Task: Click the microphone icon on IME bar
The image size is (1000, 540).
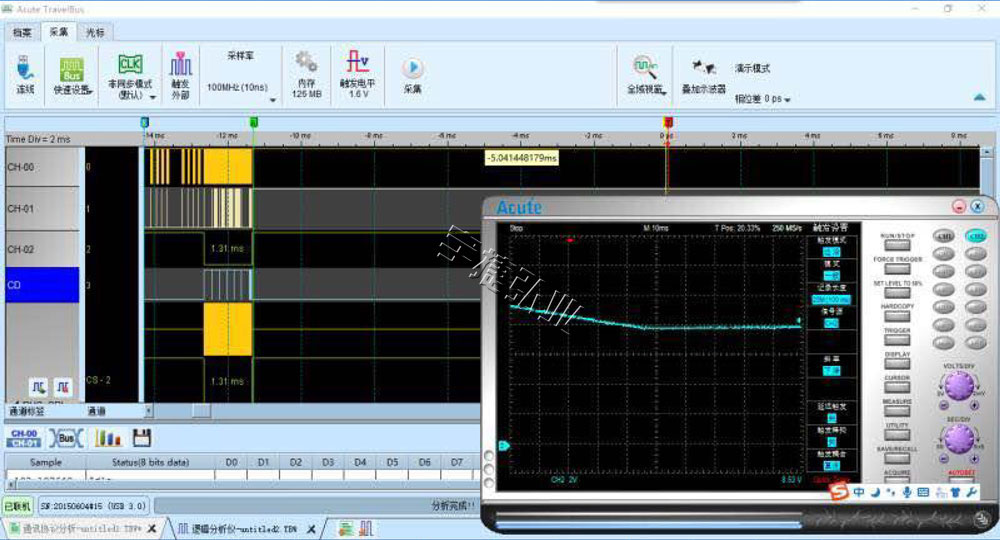Action: [906, 492]
